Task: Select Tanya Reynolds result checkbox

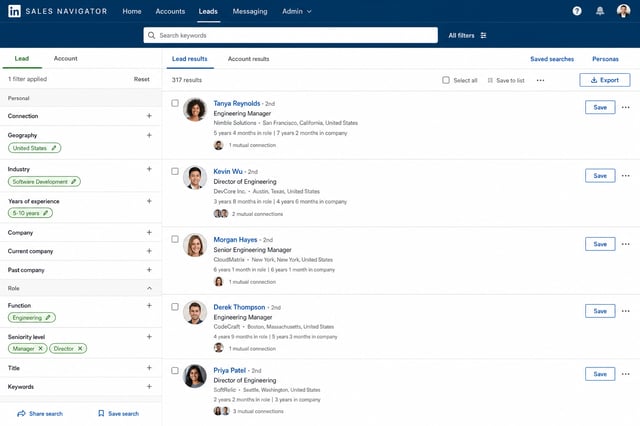Action: tap(175, 103)
